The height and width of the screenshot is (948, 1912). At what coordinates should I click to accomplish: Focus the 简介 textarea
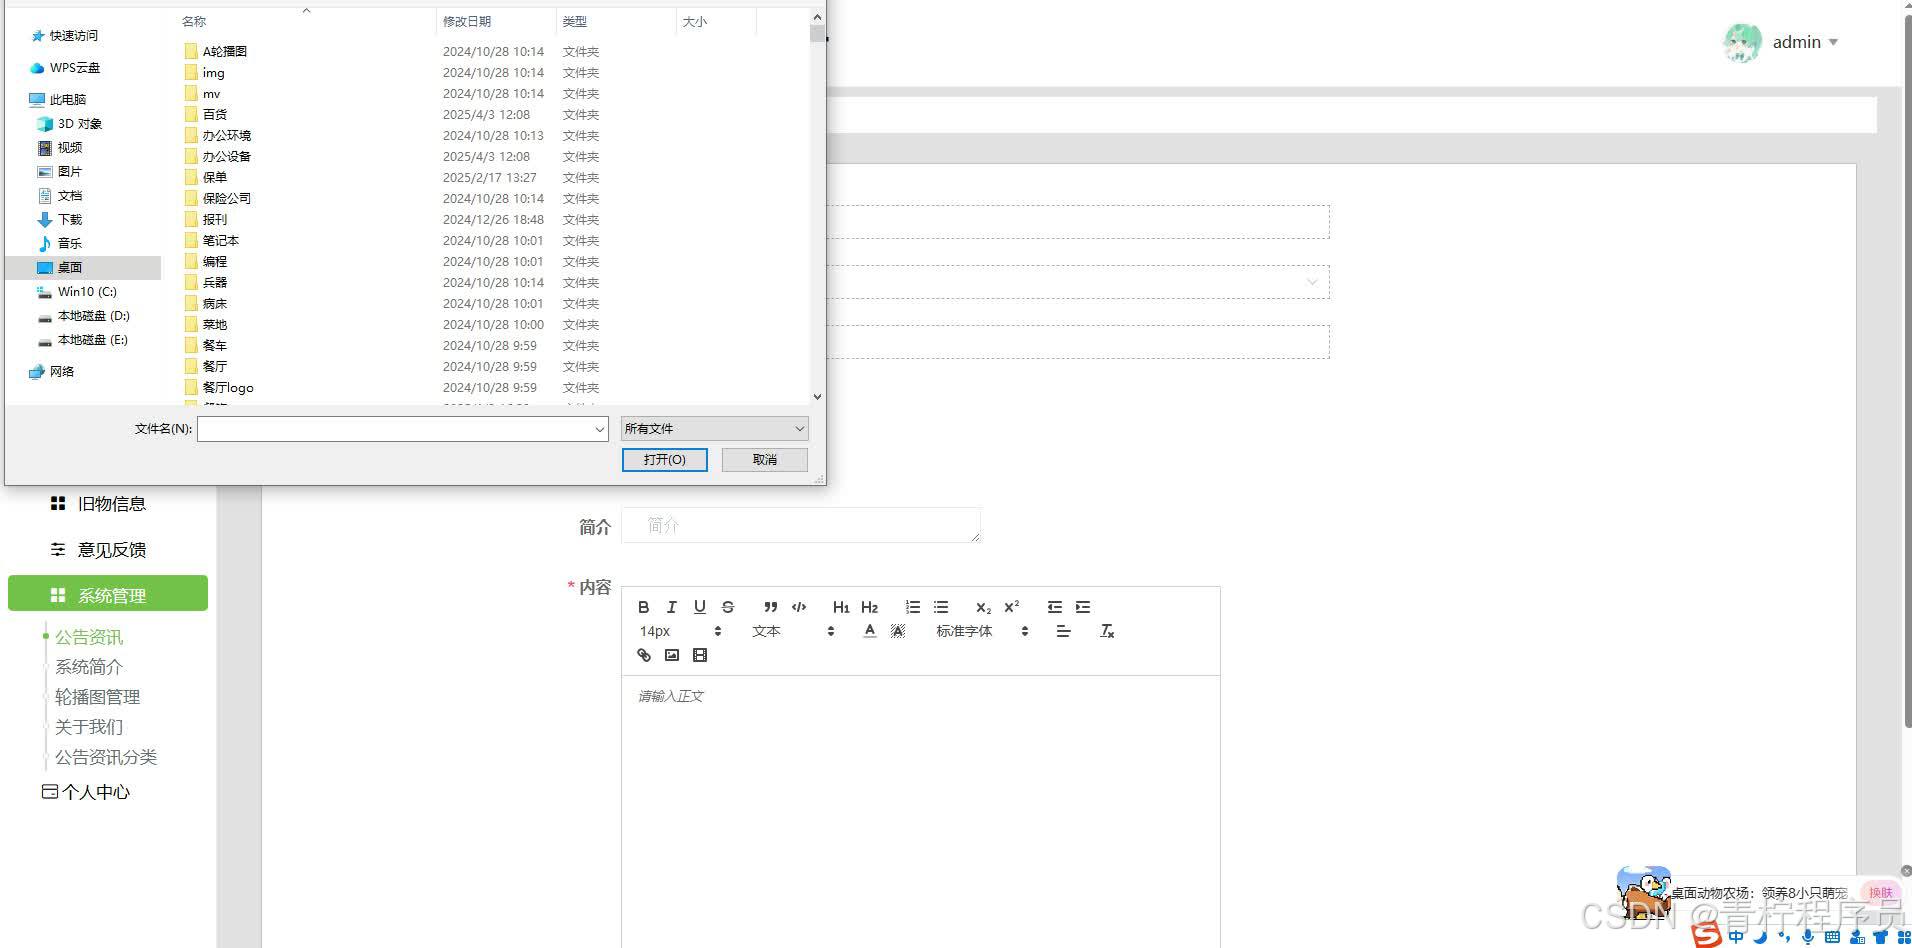tap(801, 526)
